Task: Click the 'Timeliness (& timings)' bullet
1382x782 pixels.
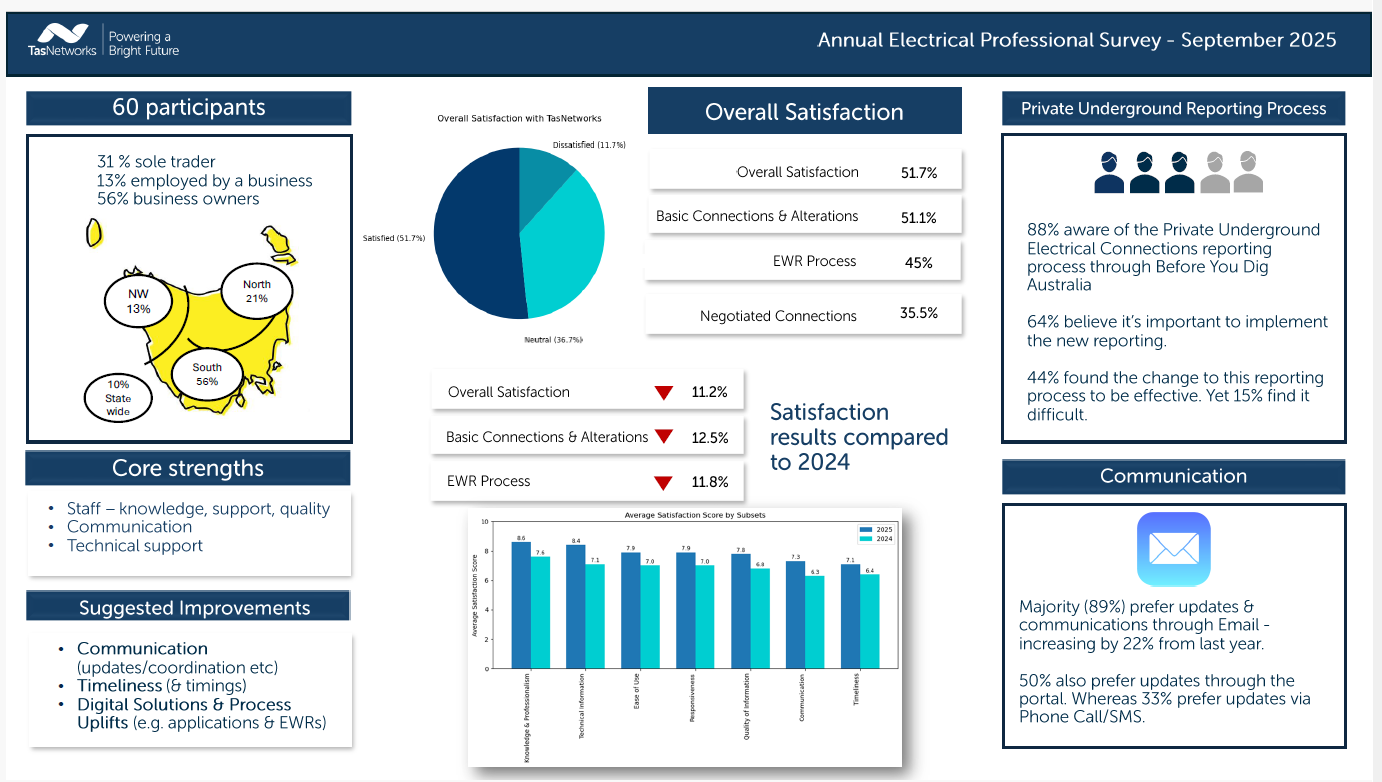Action: click(162, 686)
